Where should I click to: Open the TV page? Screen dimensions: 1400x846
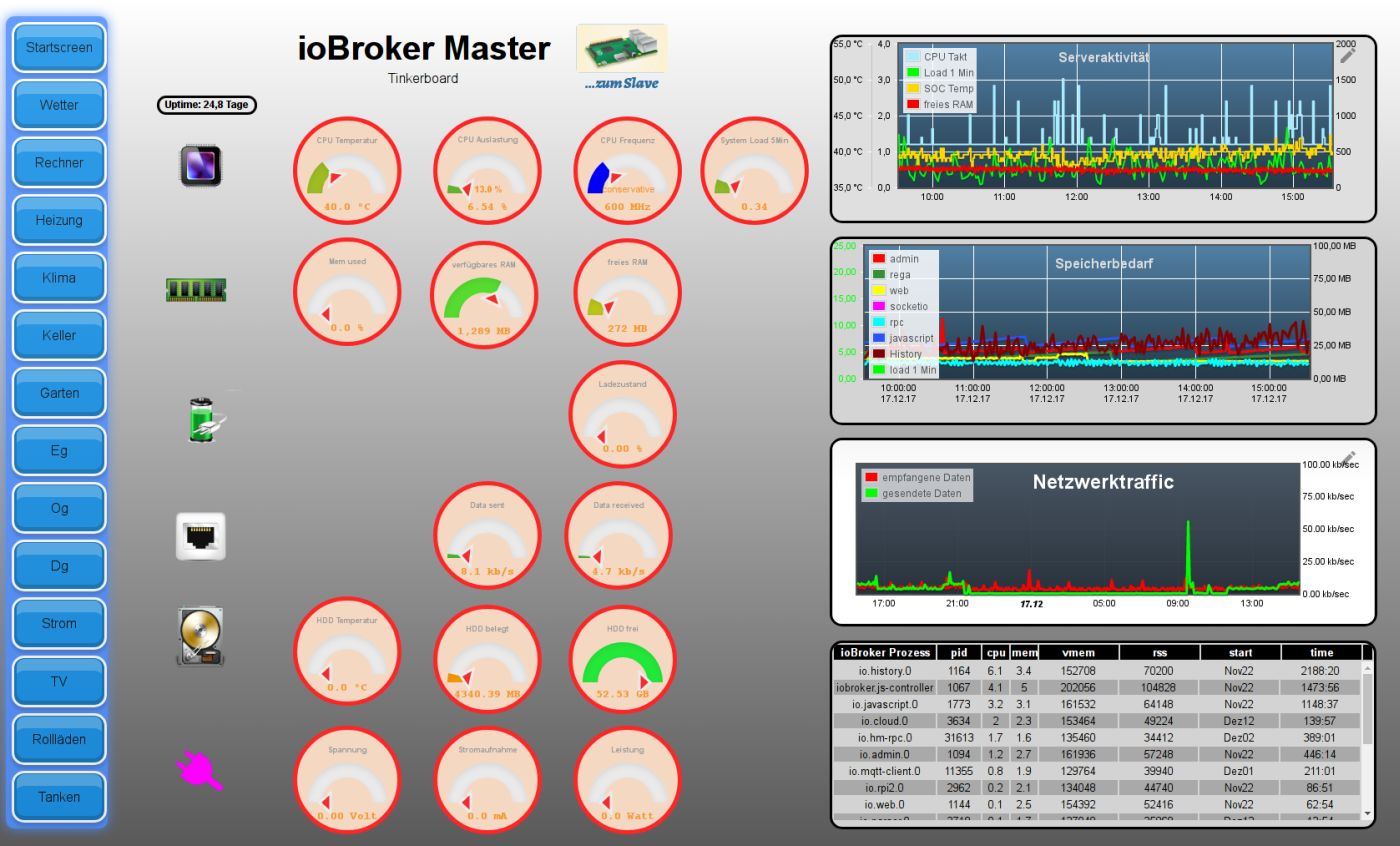[59, 681]
